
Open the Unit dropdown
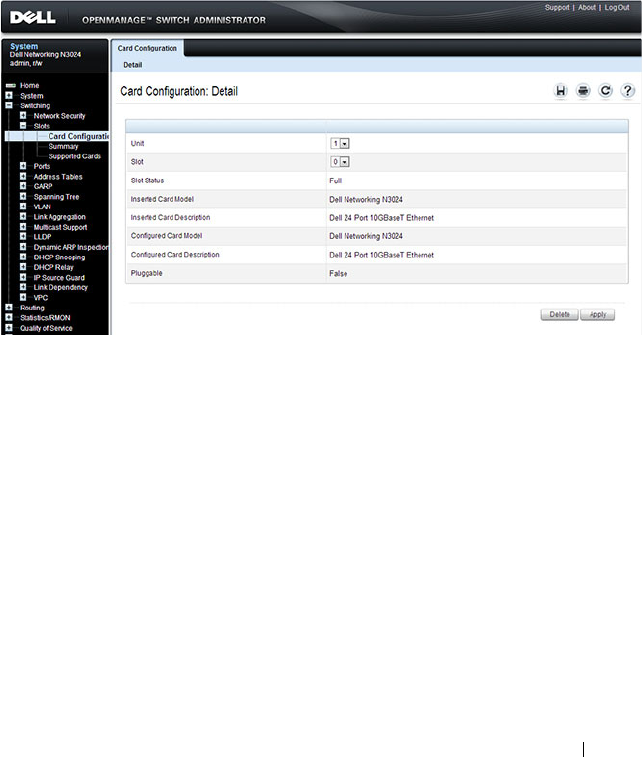[x=340, y=143]
